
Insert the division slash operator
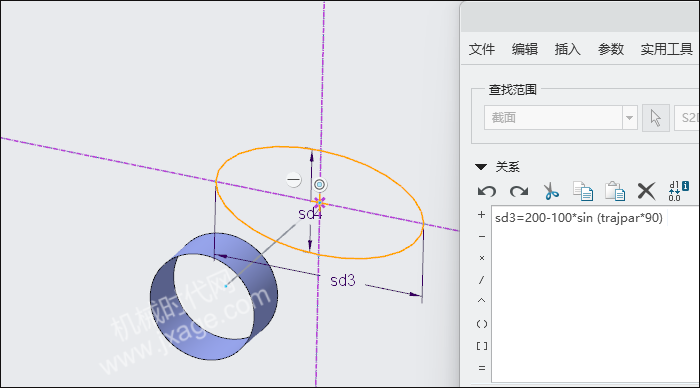coord(481,280)
